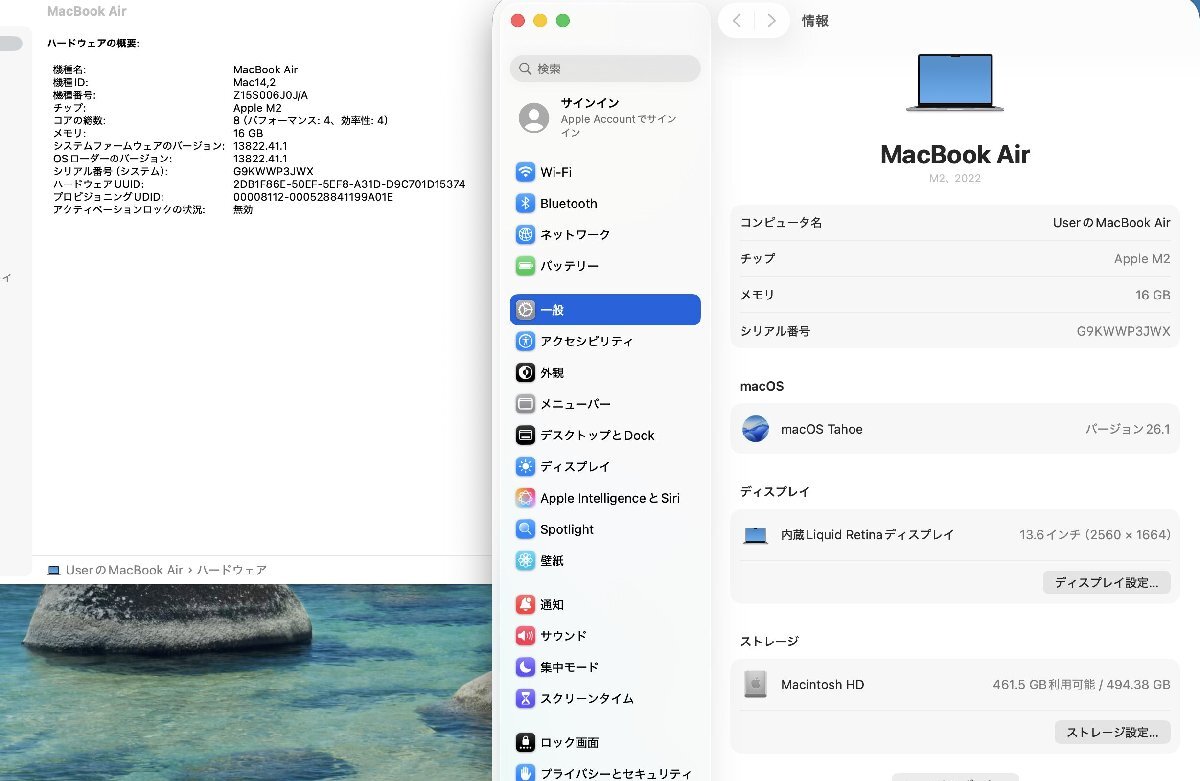Click the コンピュータ名 value field
Screen dimensions: 1200x781
[1111, 223]
